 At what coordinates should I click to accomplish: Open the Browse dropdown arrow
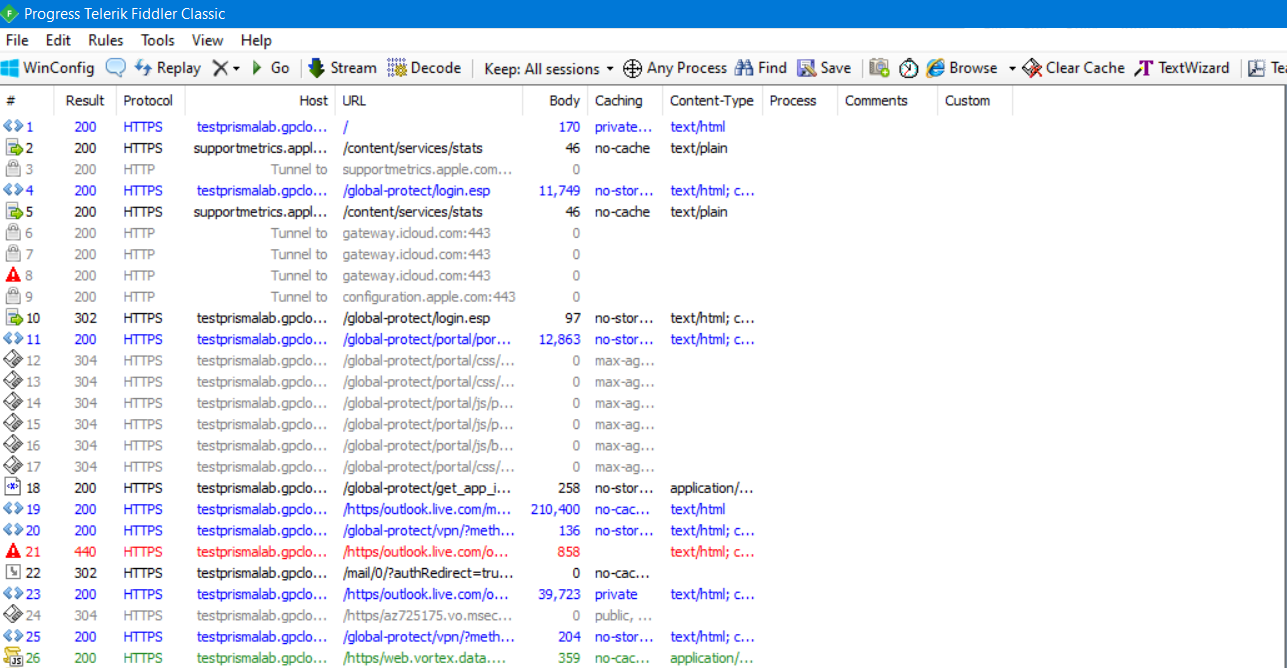click(x=1012, y=69)
